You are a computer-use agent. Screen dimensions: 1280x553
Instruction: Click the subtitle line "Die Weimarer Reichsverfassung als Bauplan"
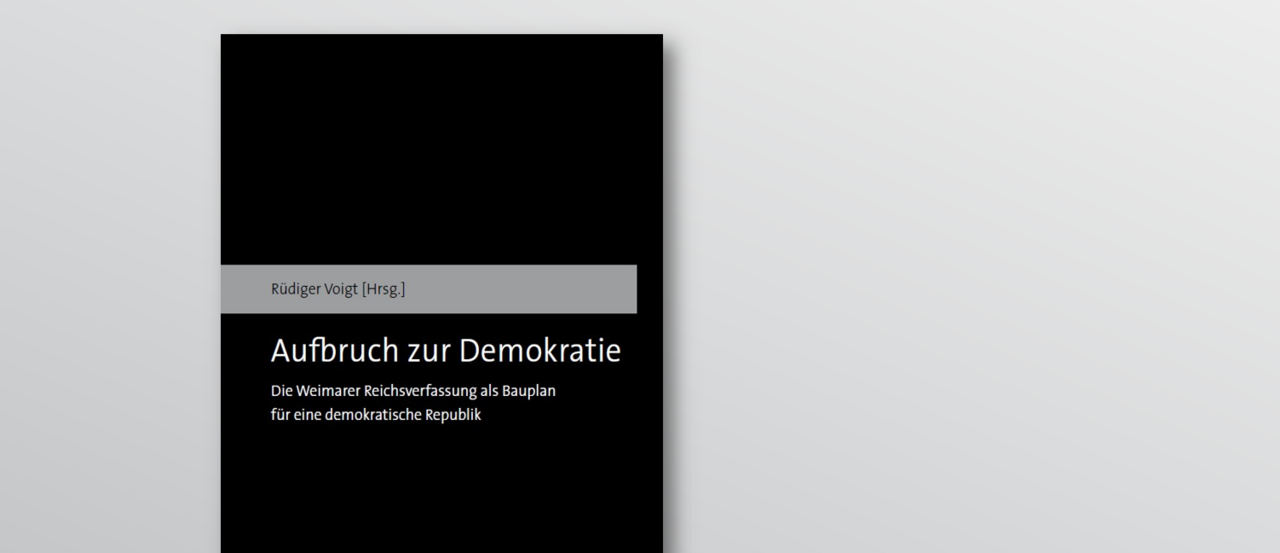coord(412,391)
